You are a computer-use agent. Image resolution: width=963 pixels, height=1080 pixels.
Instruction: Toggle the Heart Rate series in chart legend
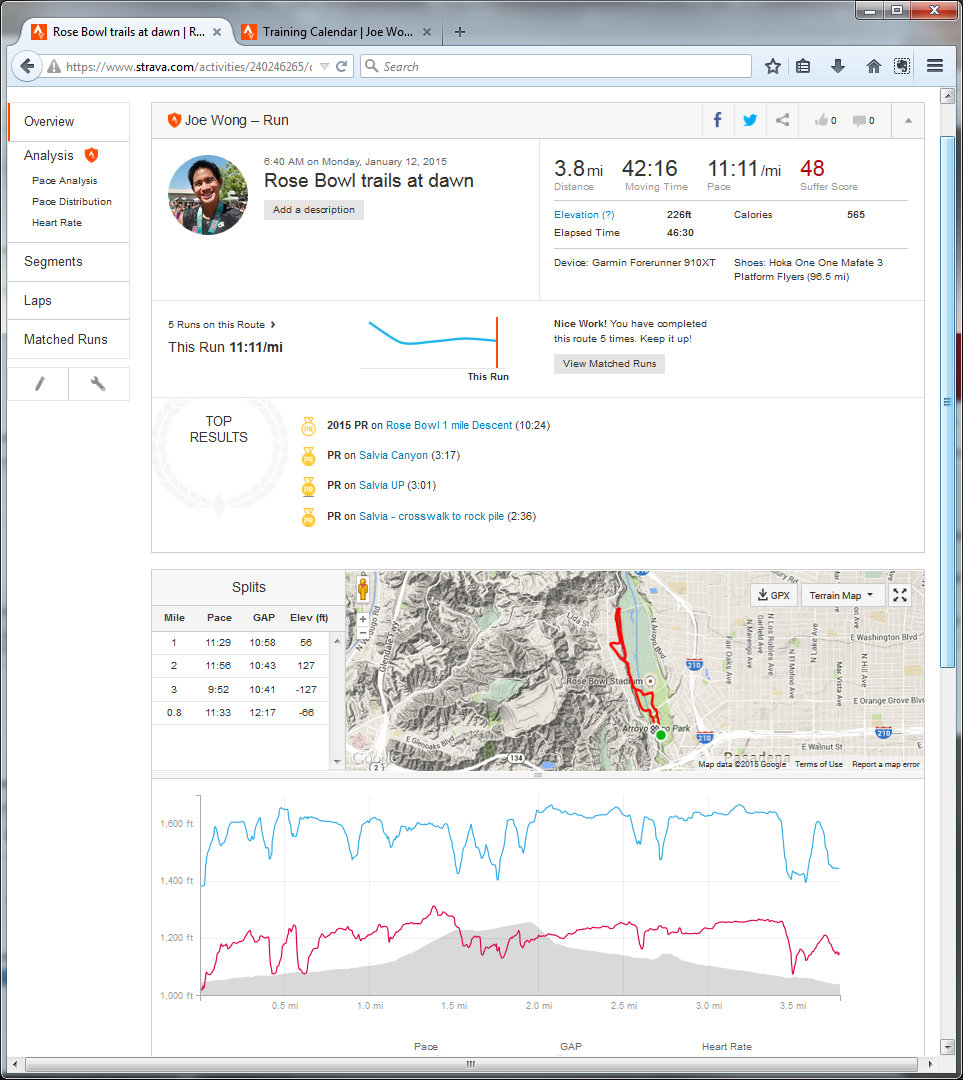[726, 1046]
